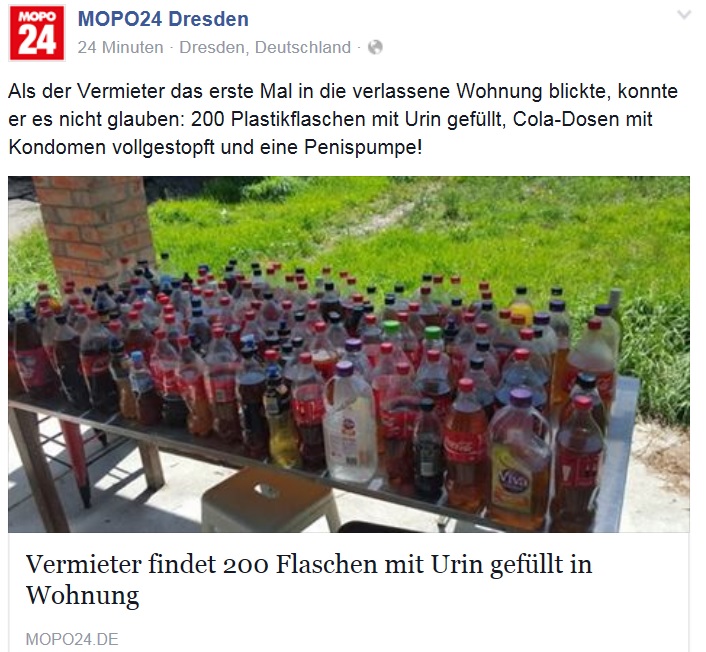Click the post text line mentioning Penispumpe

tap(215, 147)
